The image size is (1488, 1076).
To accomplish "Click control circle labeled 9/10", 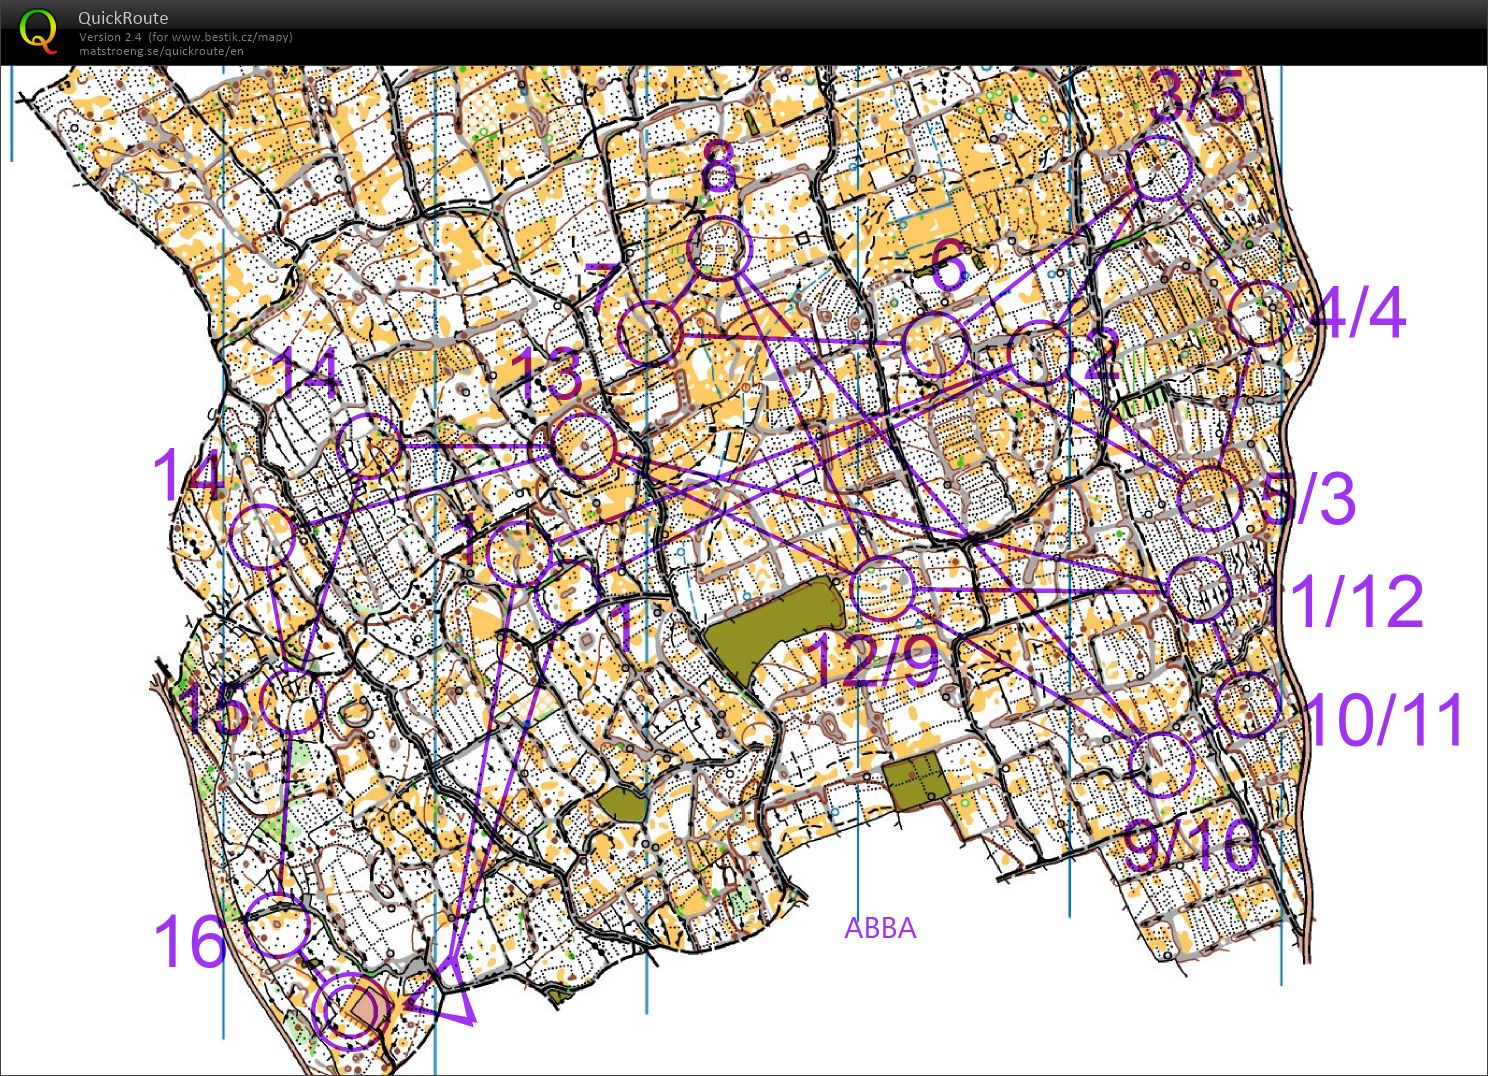I will pyautogui.click(x=1161, y=764).
